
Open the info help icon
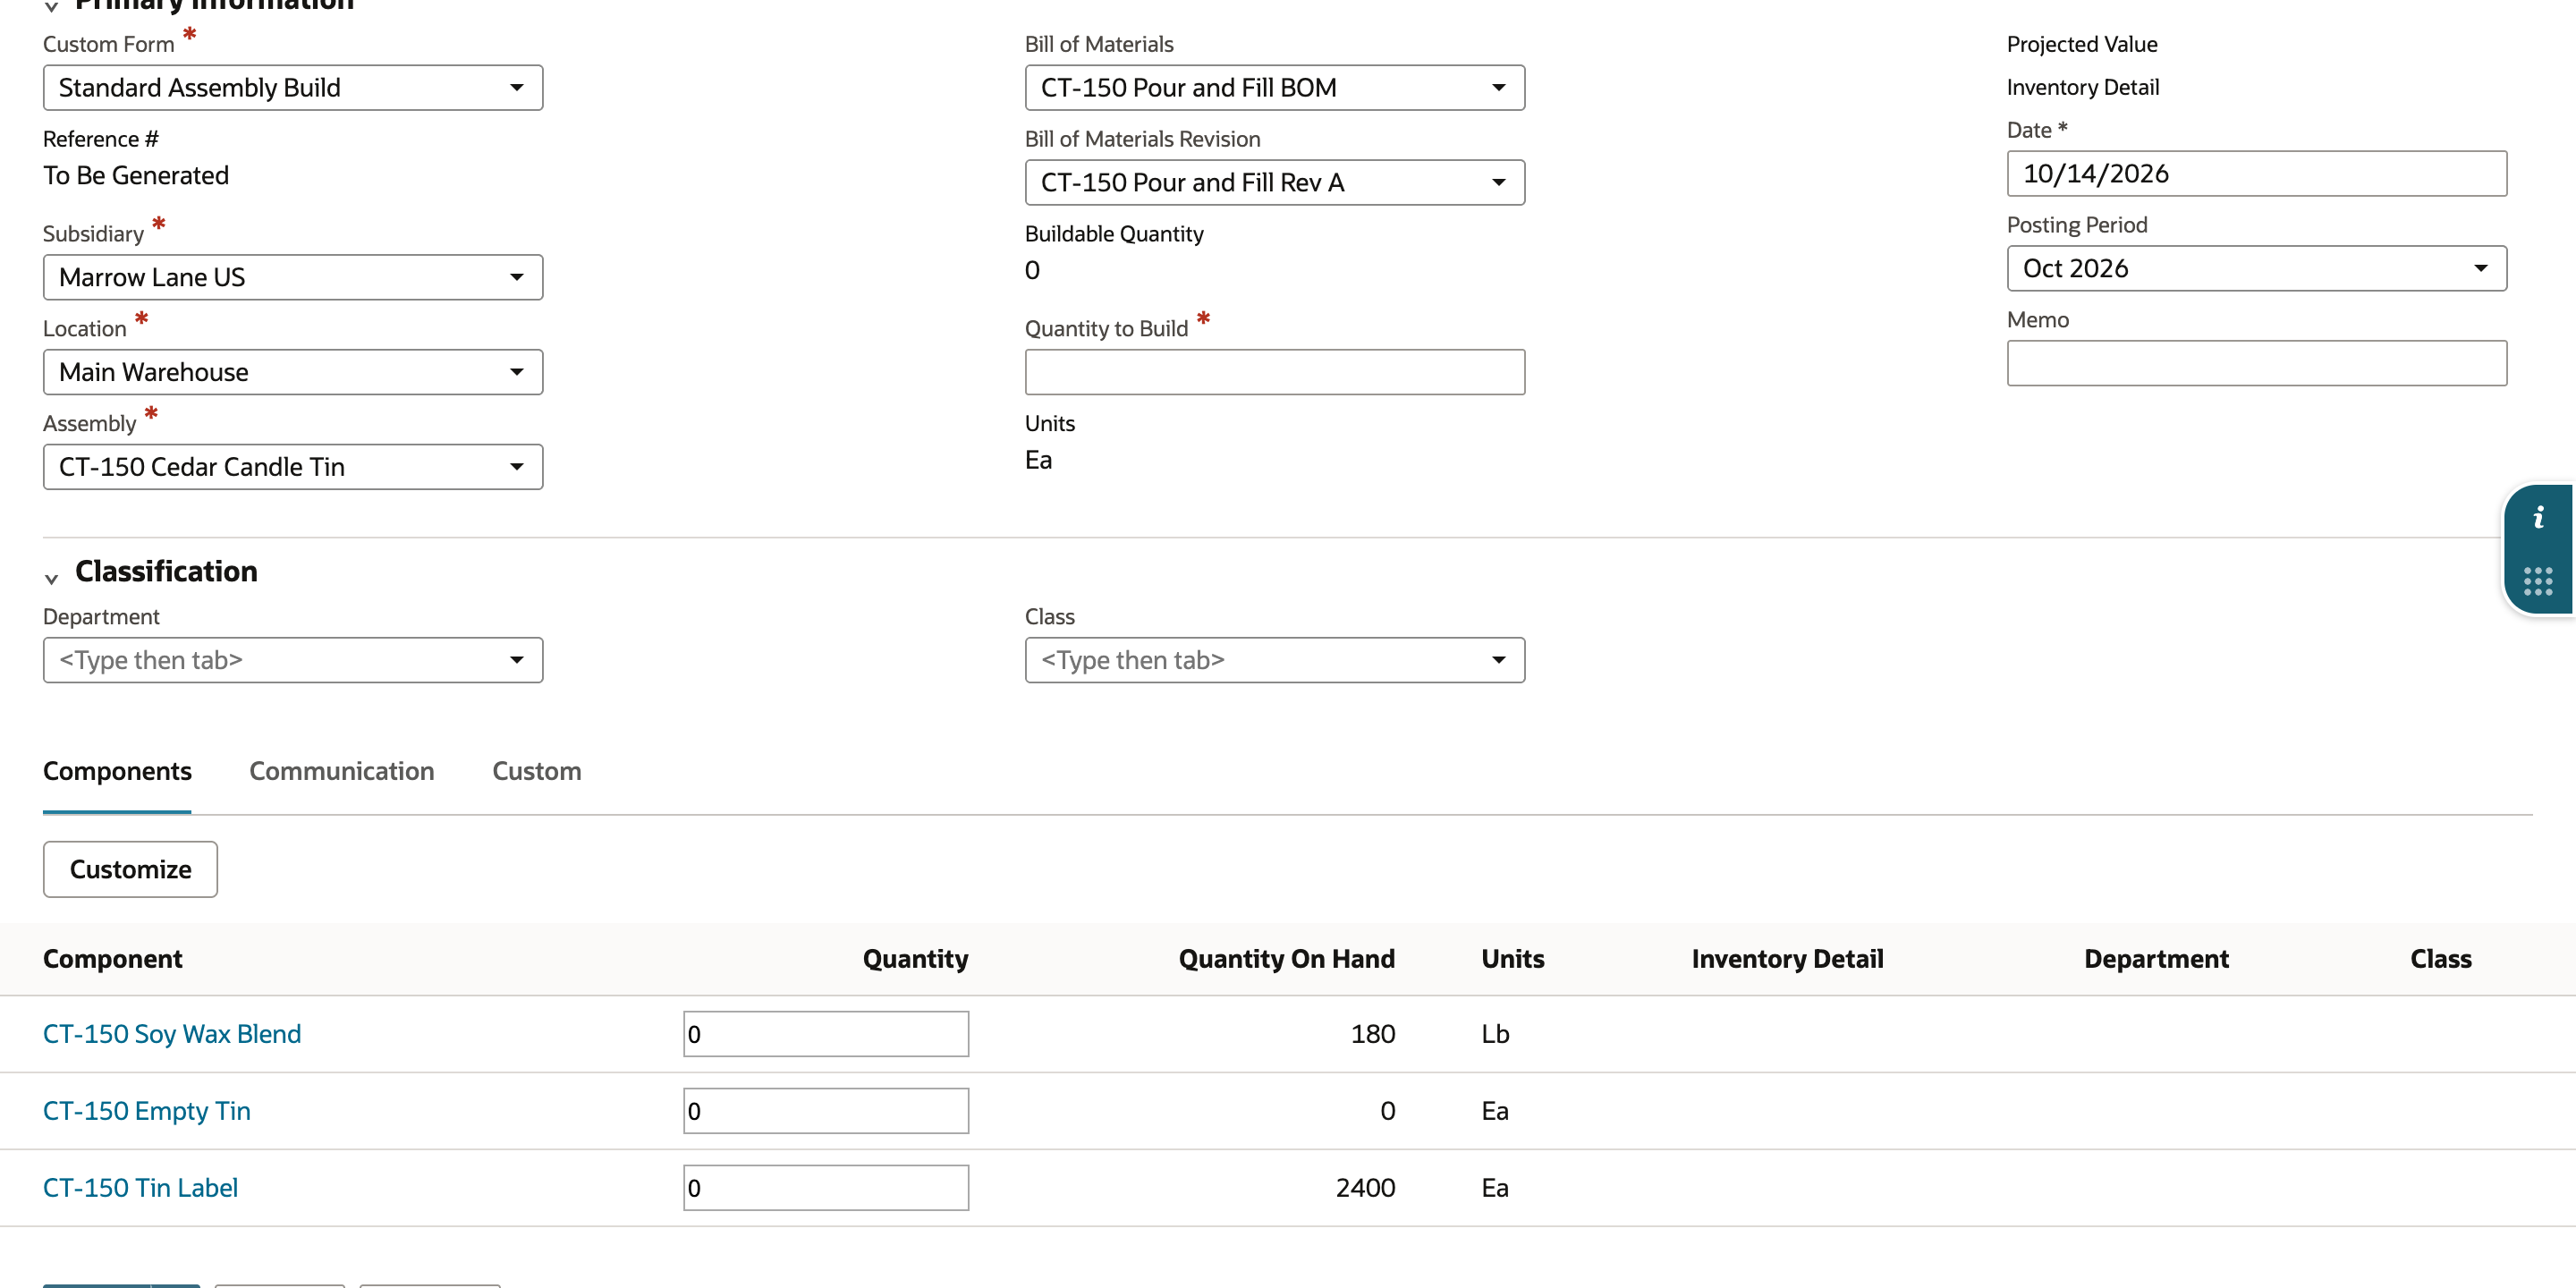[2537, 518]
